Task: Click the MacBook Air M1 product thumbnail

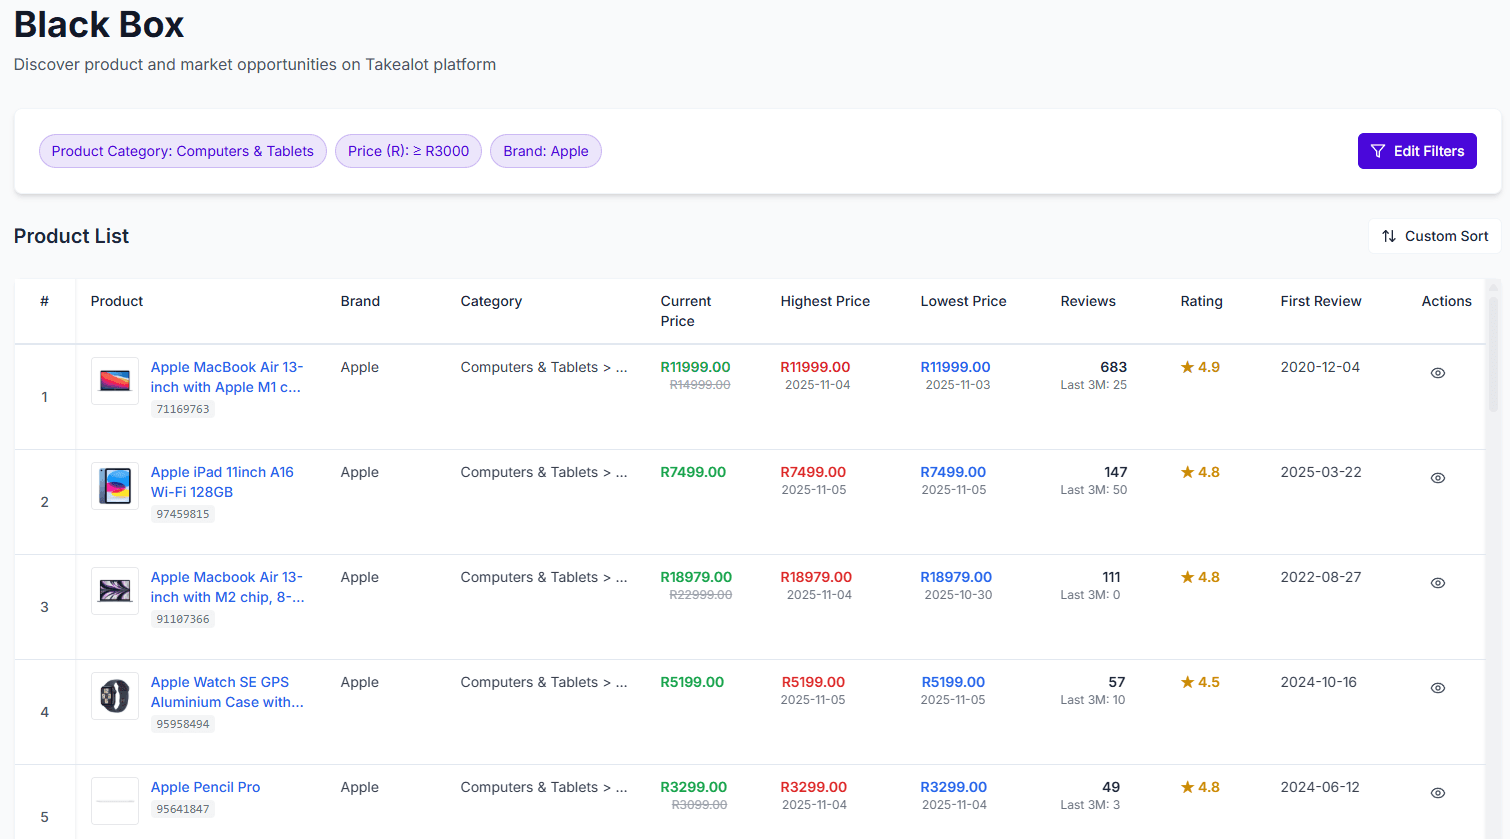Action: pos(114,381)
